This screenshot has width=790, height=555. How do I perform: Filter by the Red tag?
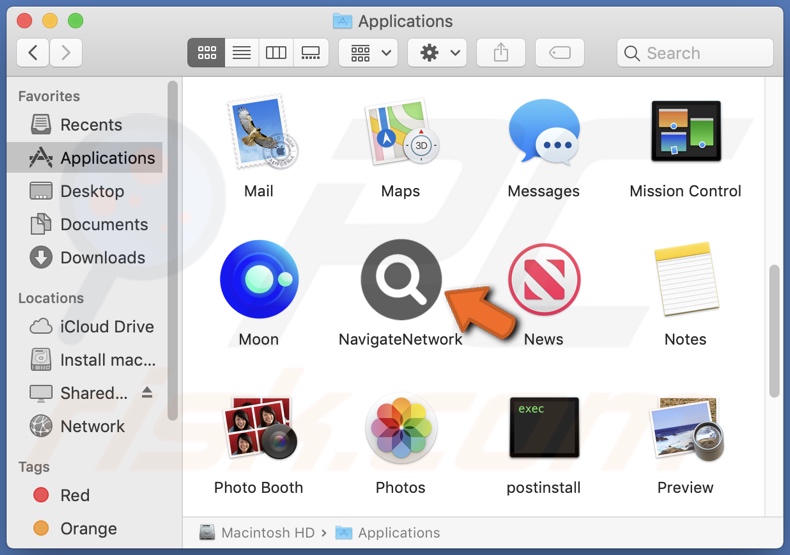click(86, 495)
